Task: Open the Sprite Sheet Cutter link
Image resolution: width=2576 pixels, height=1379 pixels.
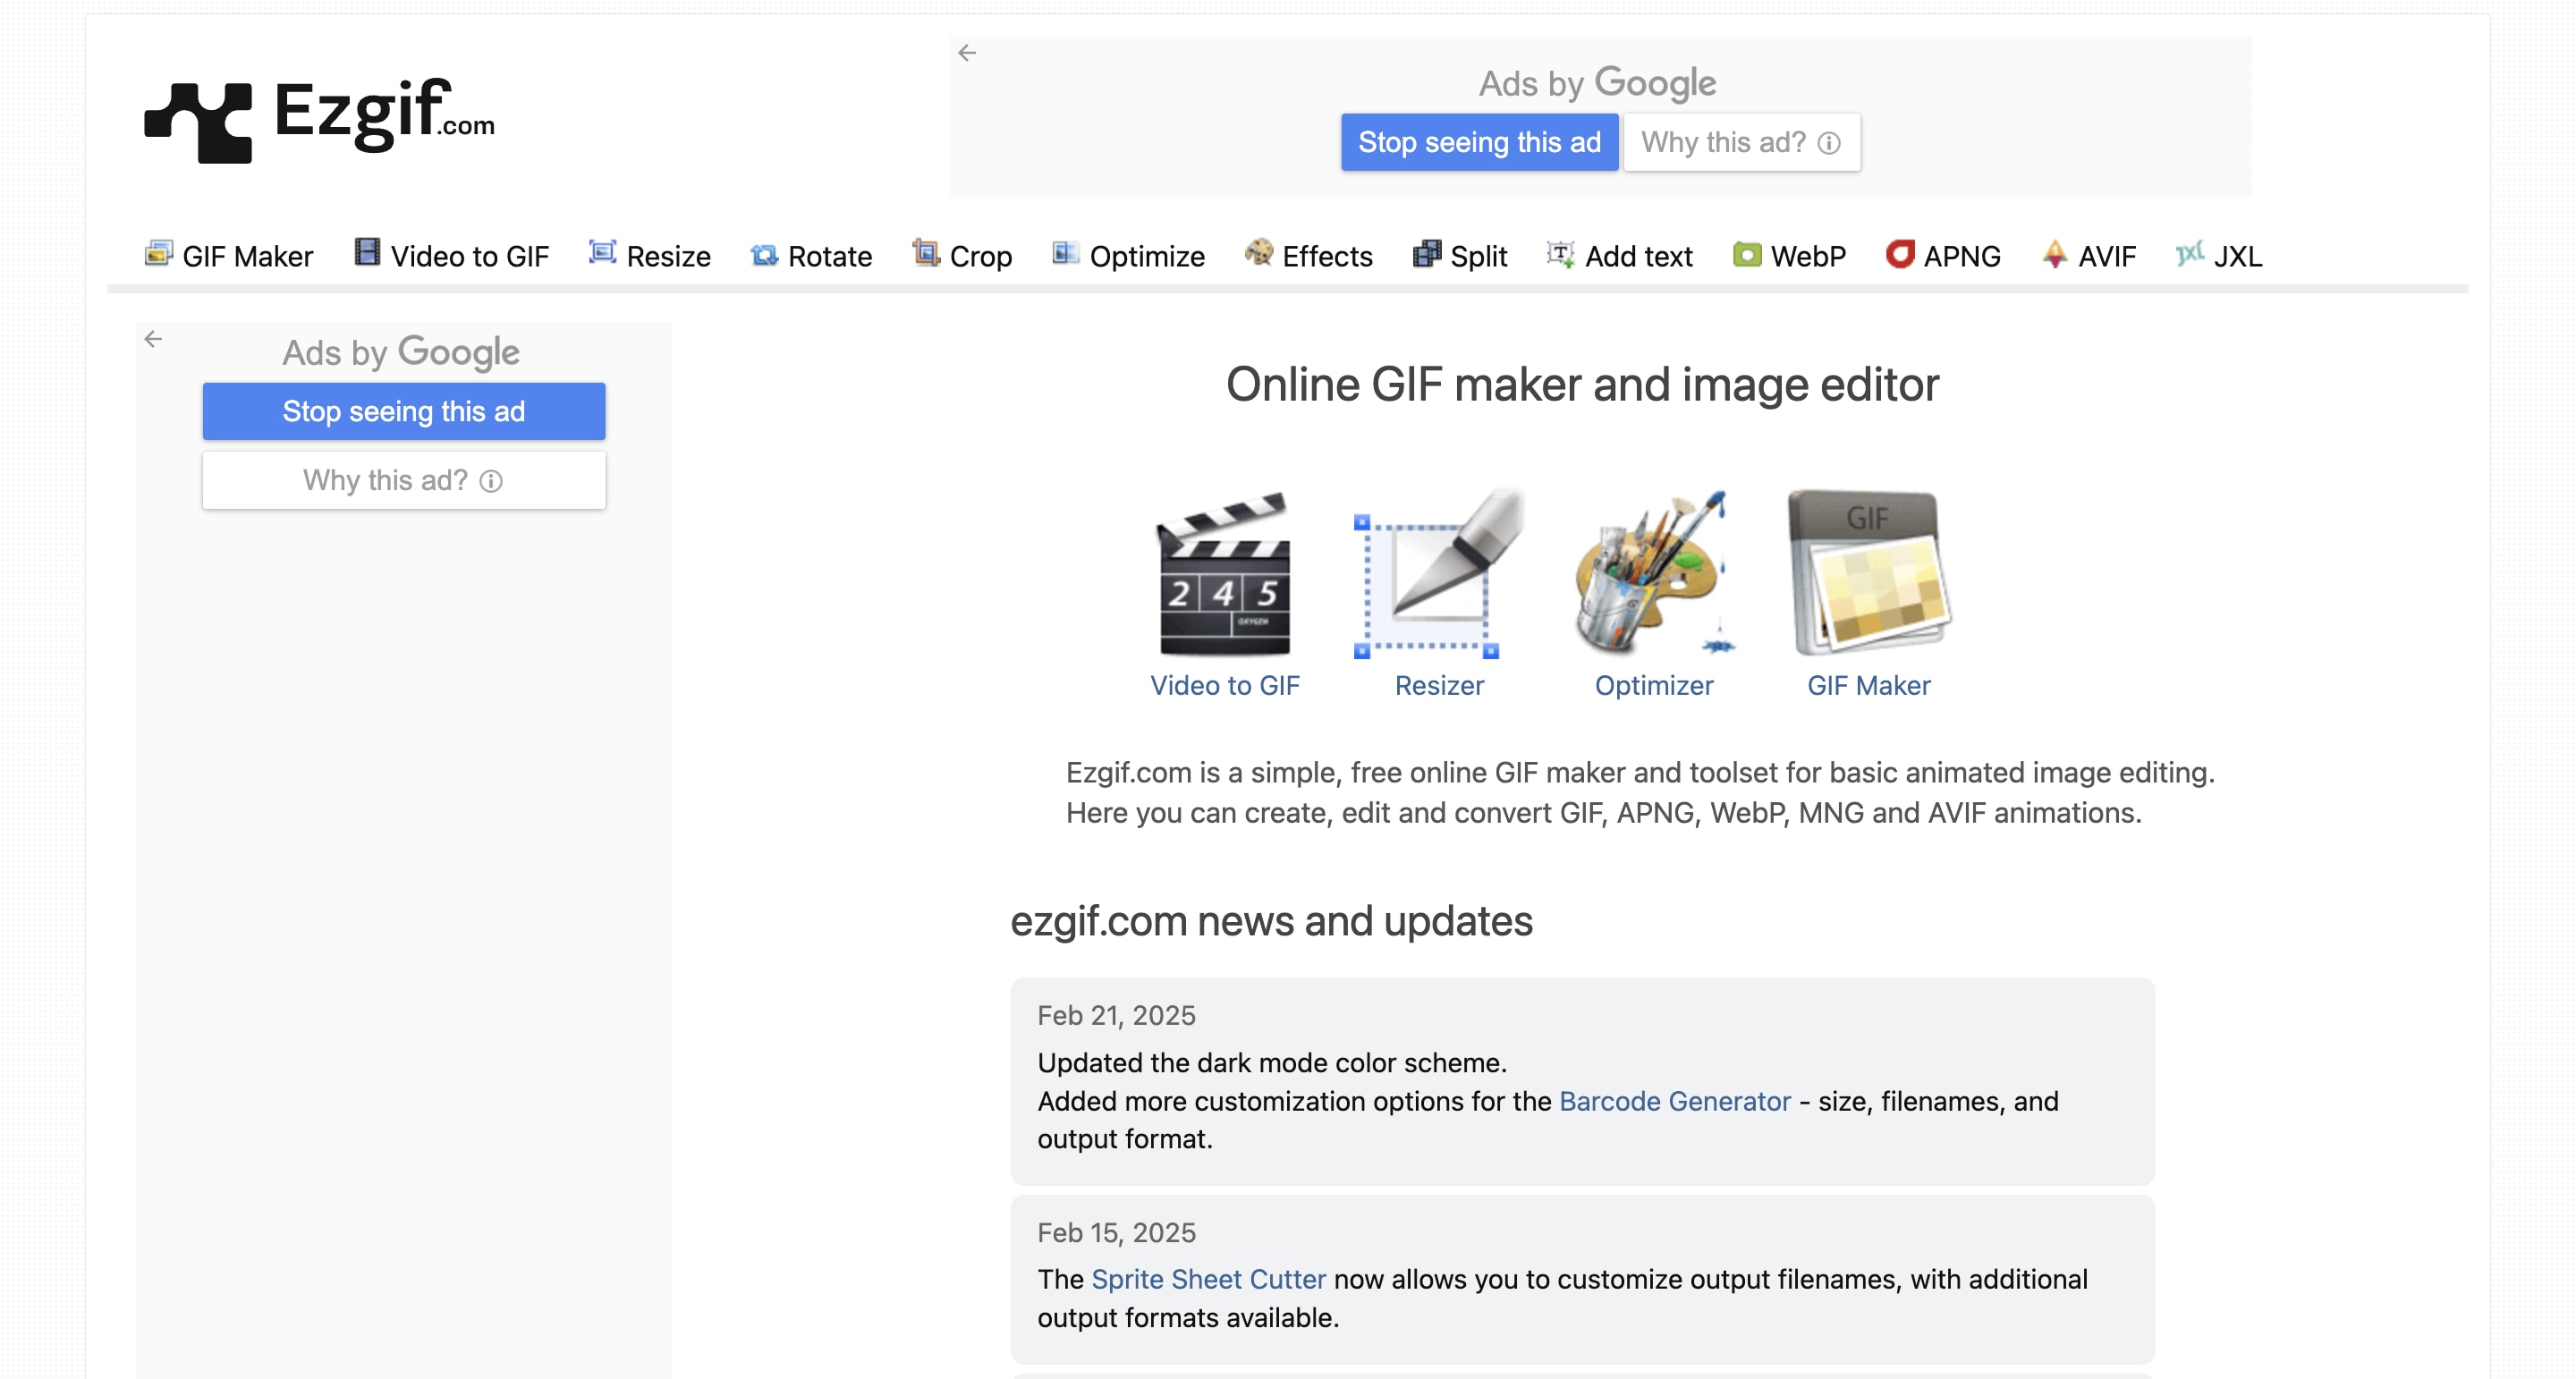Action: [x=1208, y=1279]
